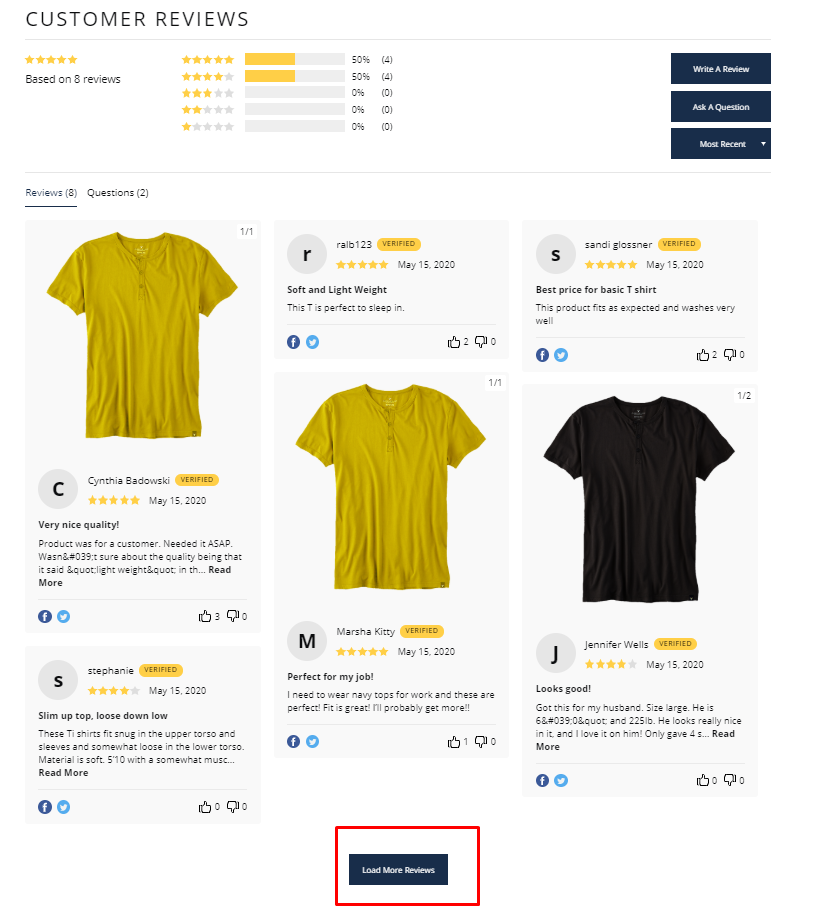Thumbs up sandi glossner's review

tap(703, 354)
